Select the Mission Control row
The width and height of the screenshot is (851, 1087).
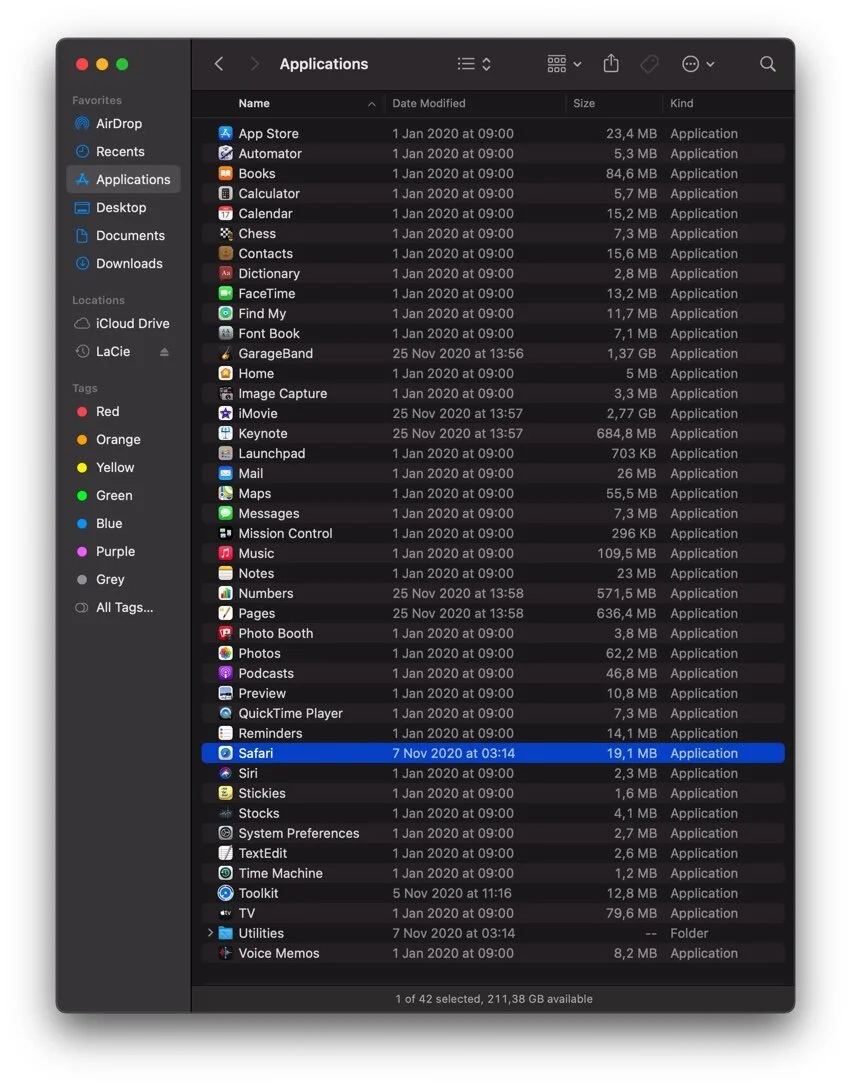pyautogui.click(x=493, y=533)
